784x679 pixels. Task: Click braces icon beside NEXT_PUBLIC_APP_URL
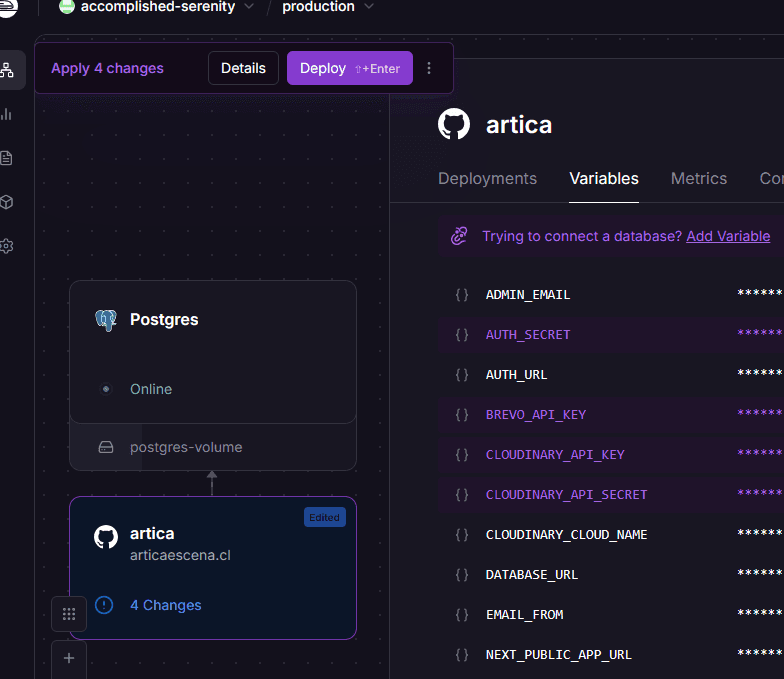point(462,654)
